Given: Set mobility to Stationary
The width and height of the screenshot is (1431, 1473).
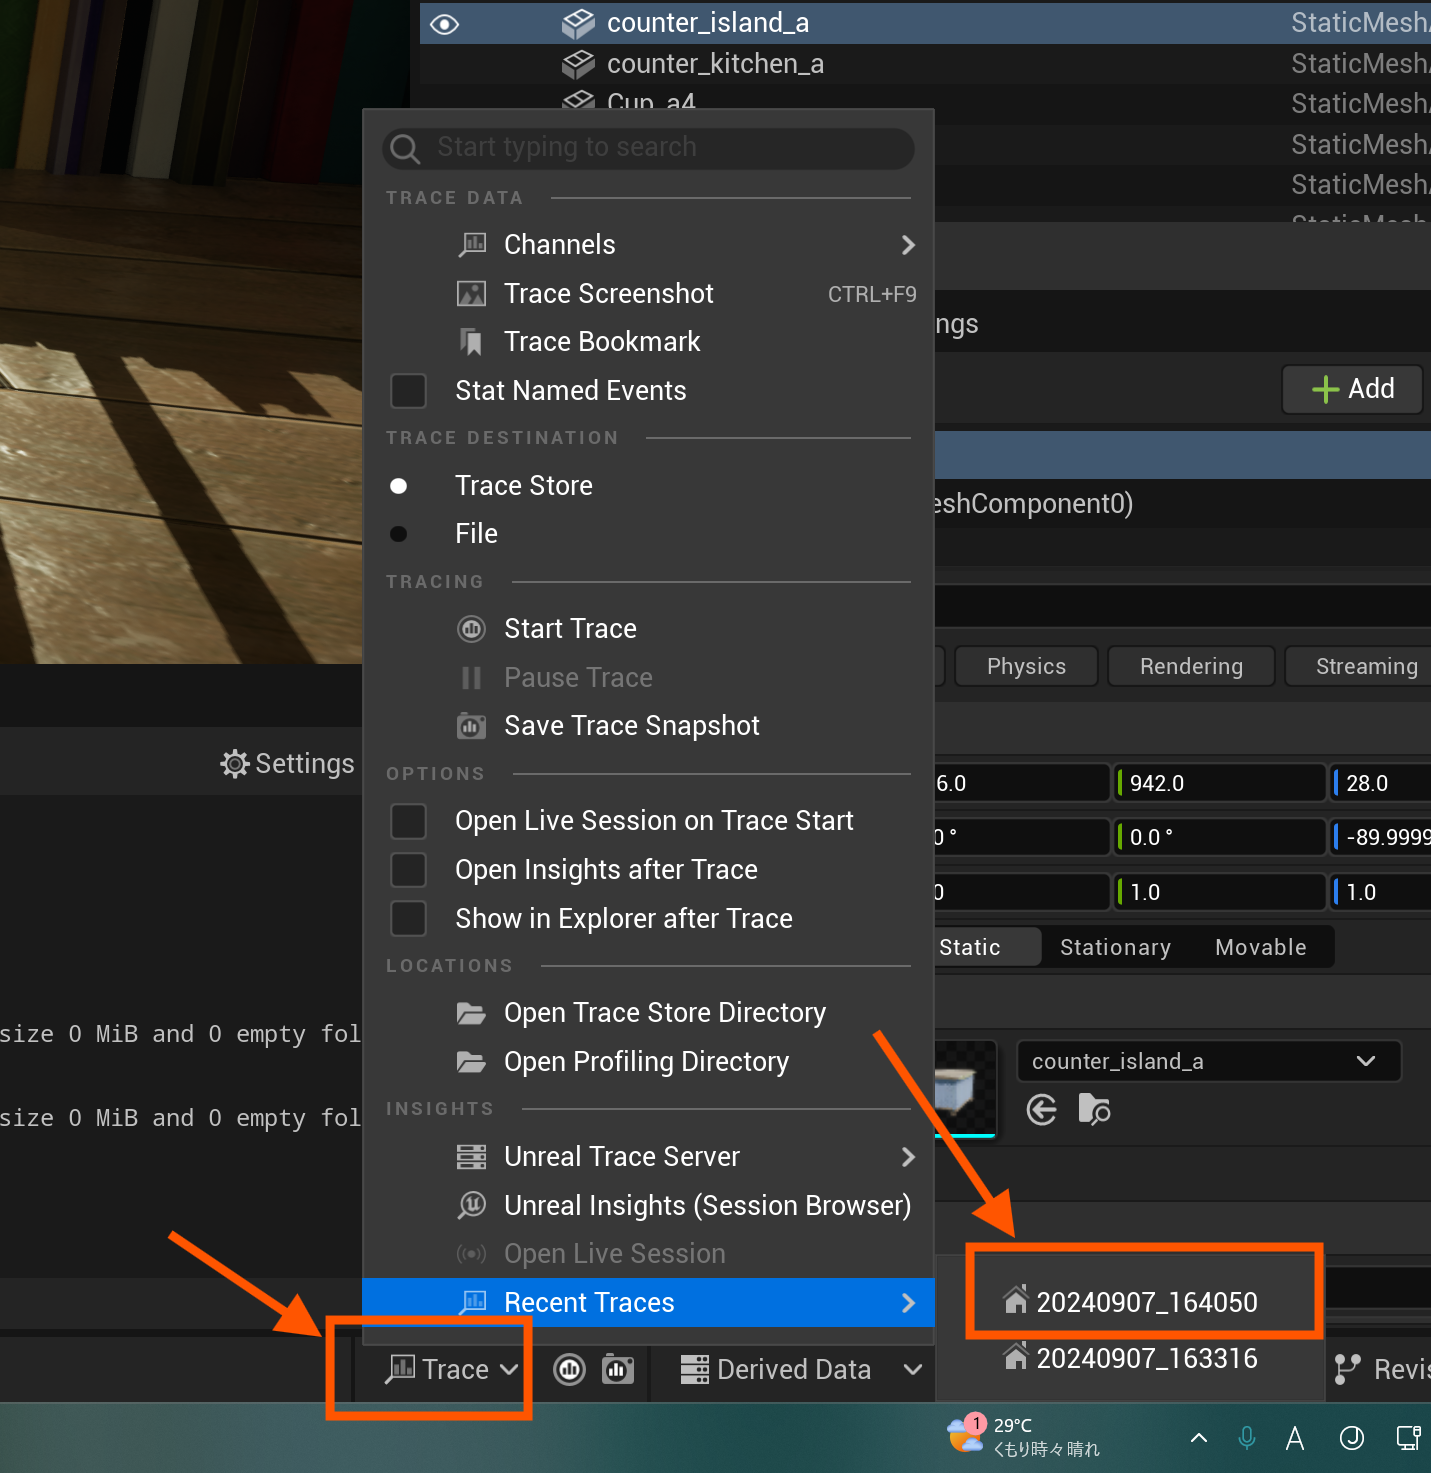Looking at the screenshot, I should click(1115, 947).
